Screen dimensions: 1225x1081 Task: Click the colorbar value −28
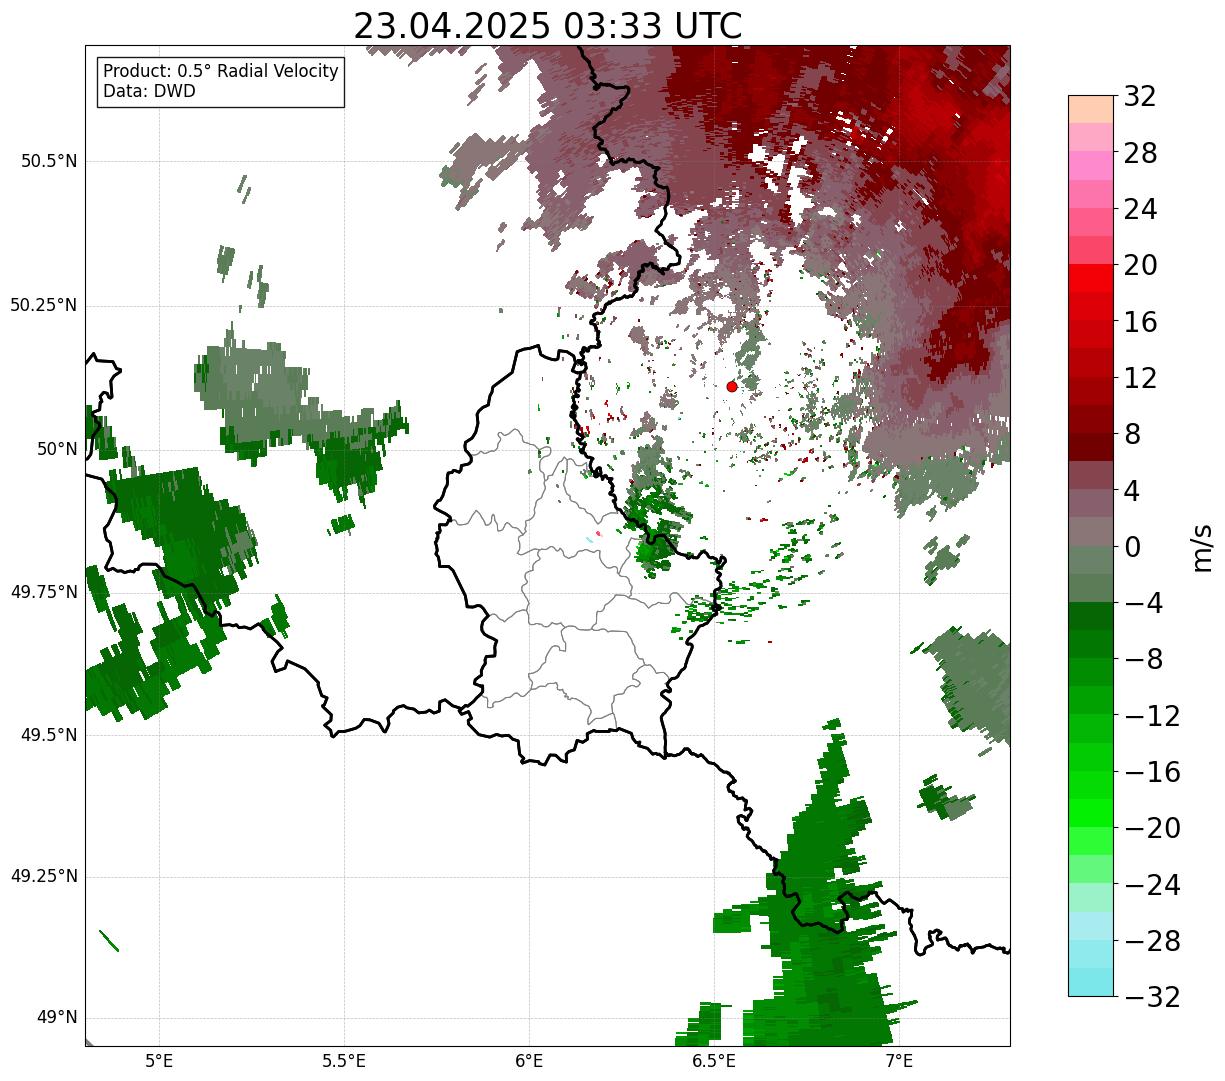click(x=1152, y=941)
